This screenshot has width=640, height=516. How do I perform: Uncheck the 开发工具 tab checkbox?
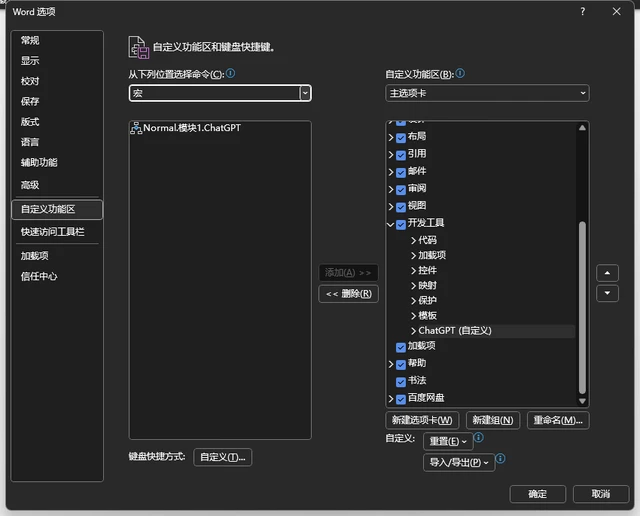(x=401, y=224)
